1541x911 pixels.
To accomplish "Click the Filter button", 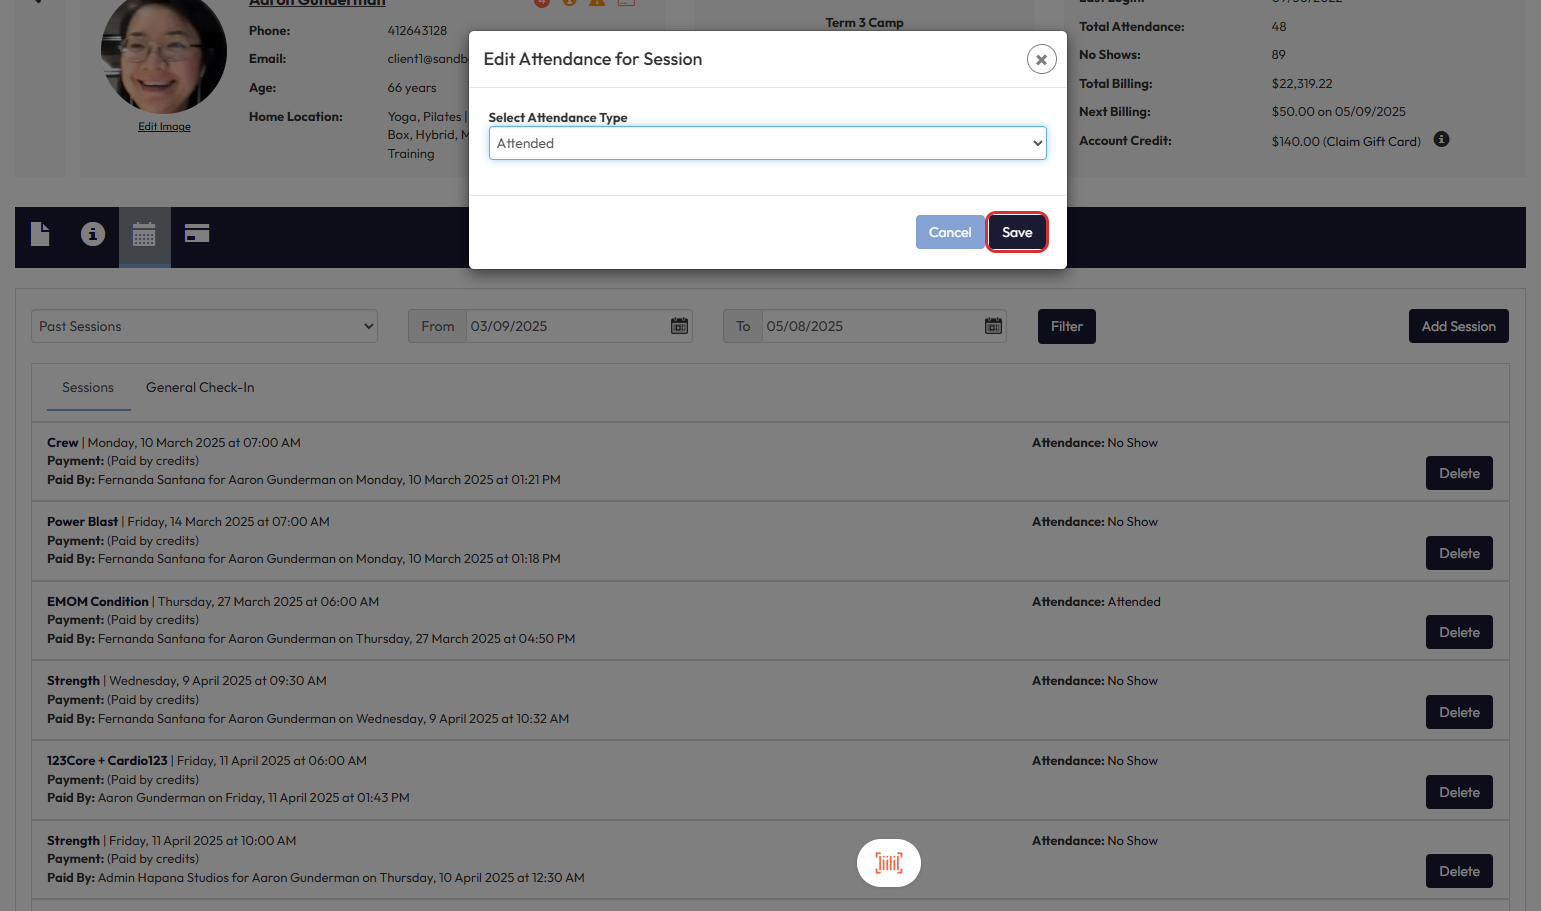I will (x=1066, y=326).
